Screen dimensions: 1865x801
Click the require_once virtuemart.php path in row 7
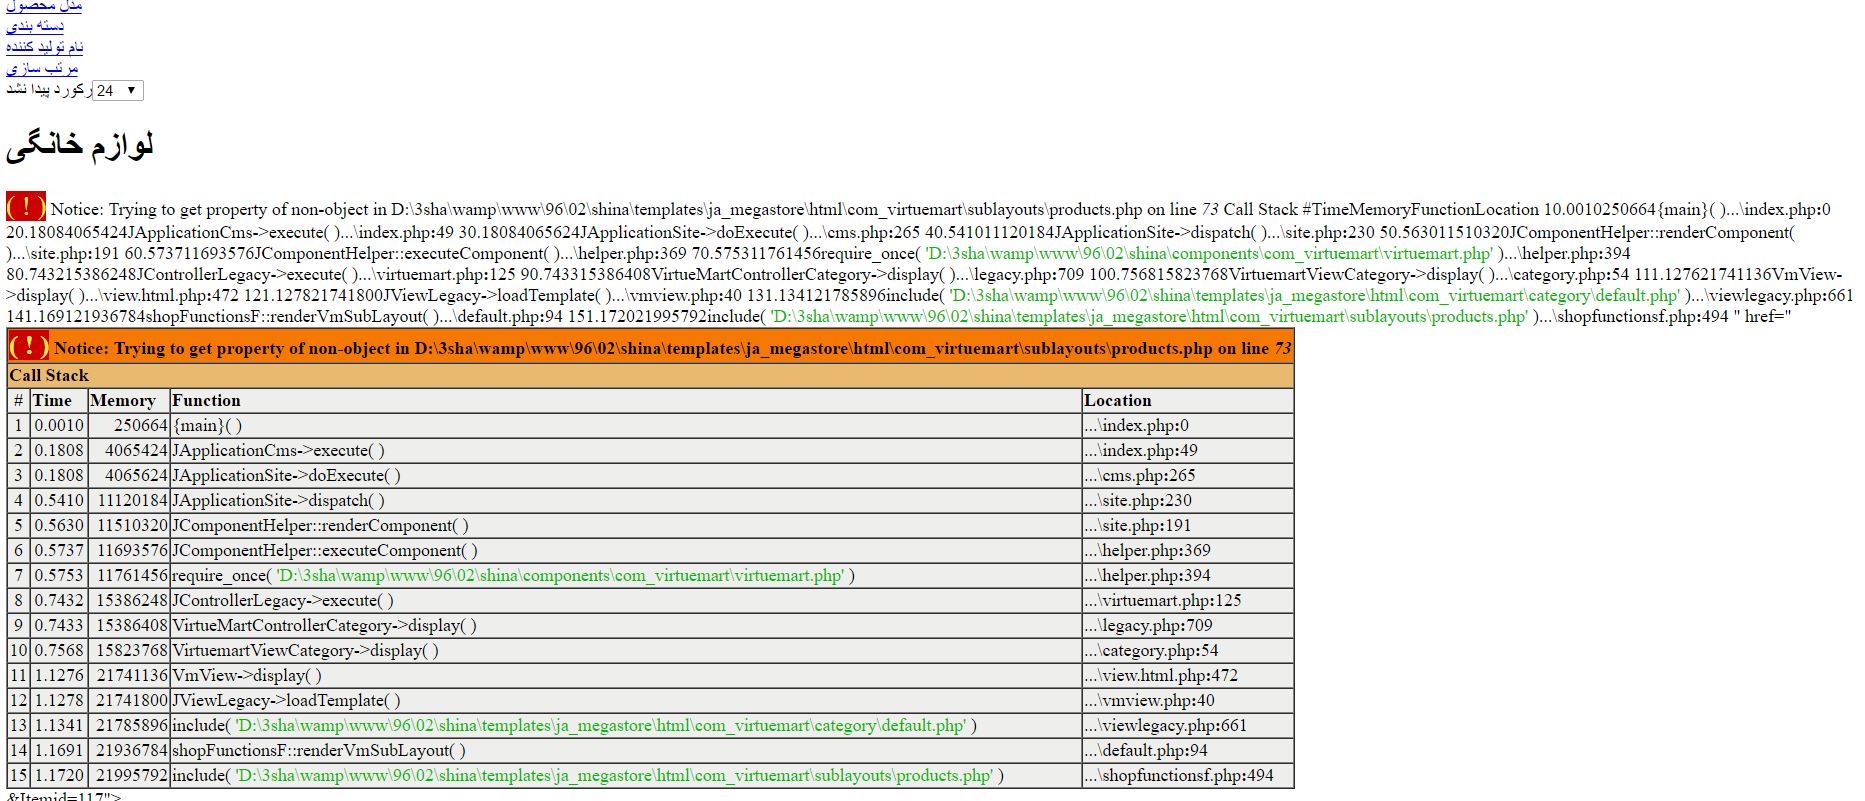[560, 575]
